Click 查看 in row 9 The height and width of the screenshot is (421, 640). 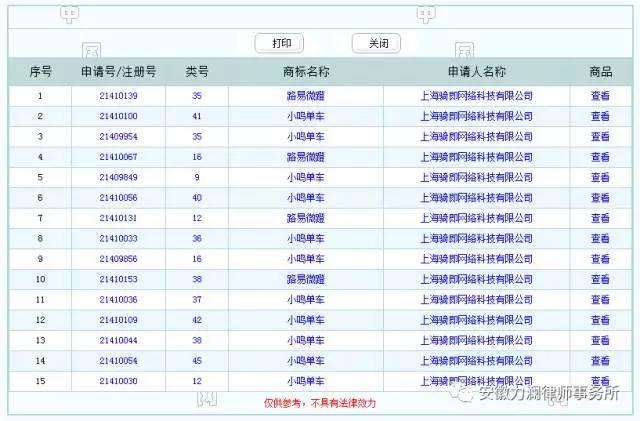coord(600,259)
